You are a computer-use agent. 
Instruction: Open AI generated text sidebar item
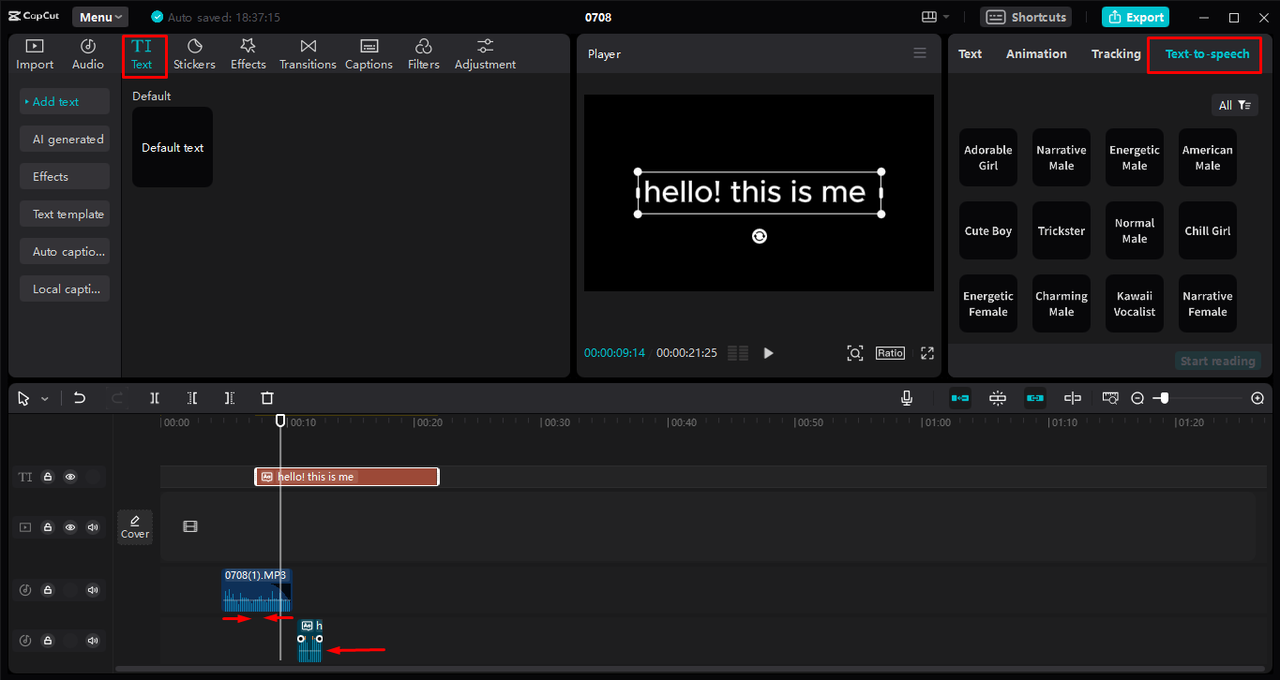(65, 139)
